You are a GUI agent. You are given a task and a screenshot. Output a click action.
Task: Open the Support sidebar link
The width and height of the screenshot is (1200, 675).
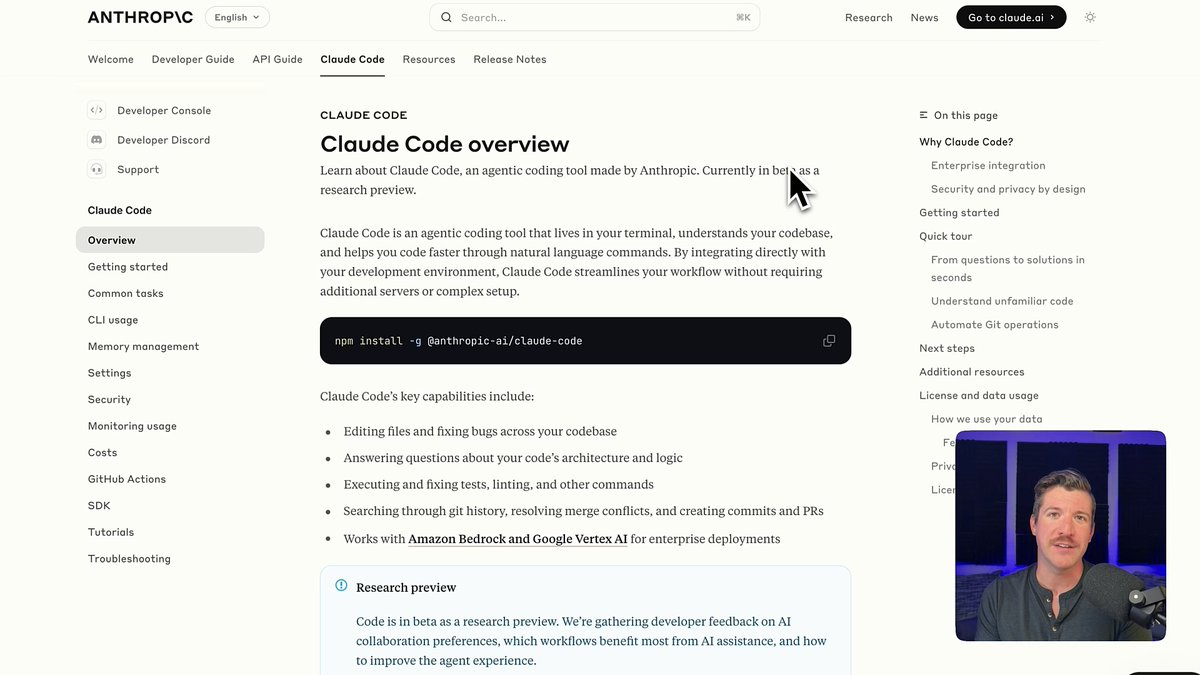click(x=138, y=169)
